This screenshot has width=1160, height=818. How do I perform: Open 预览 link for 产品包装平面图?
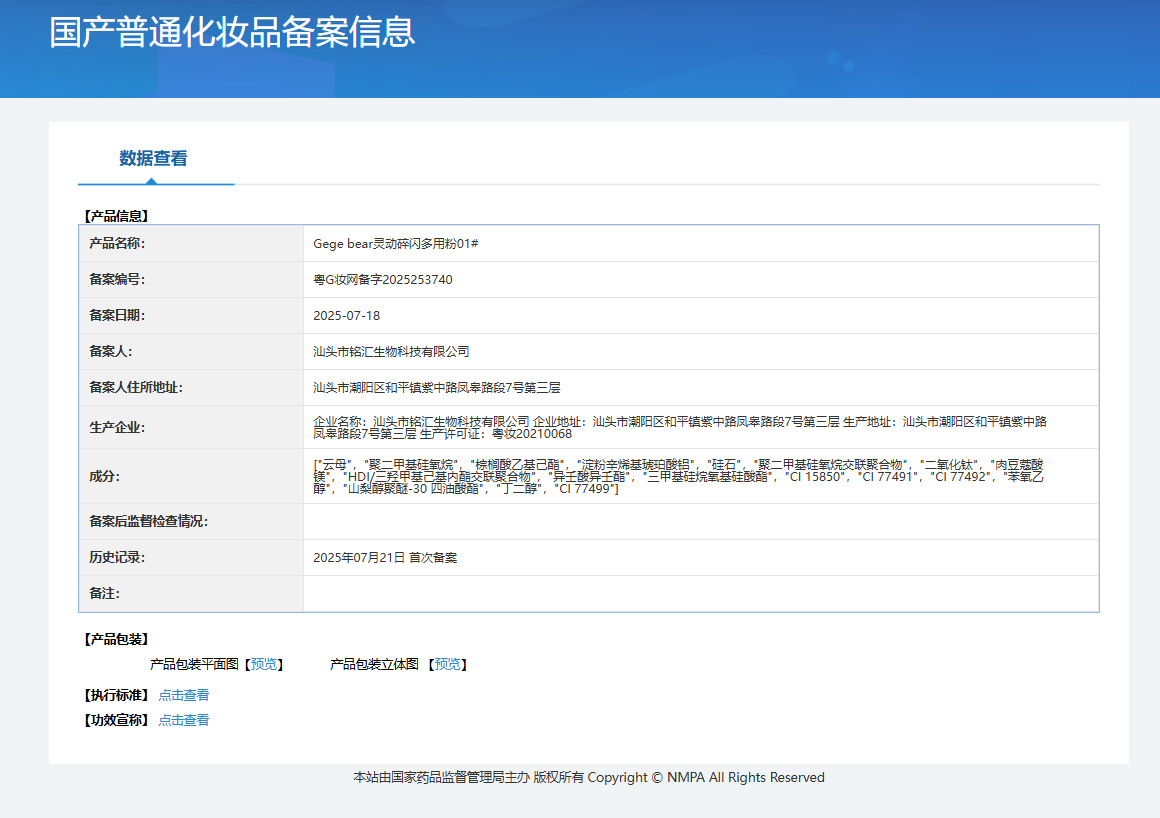(x=264, y=664)
